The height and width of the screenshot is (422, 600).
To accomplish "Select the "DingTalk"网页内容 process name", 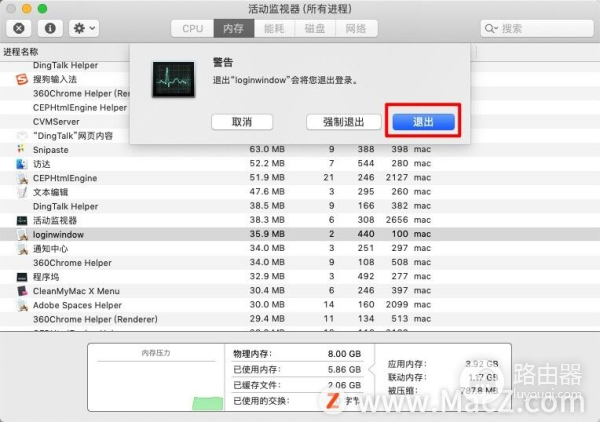I will click(x=73, y=136).
